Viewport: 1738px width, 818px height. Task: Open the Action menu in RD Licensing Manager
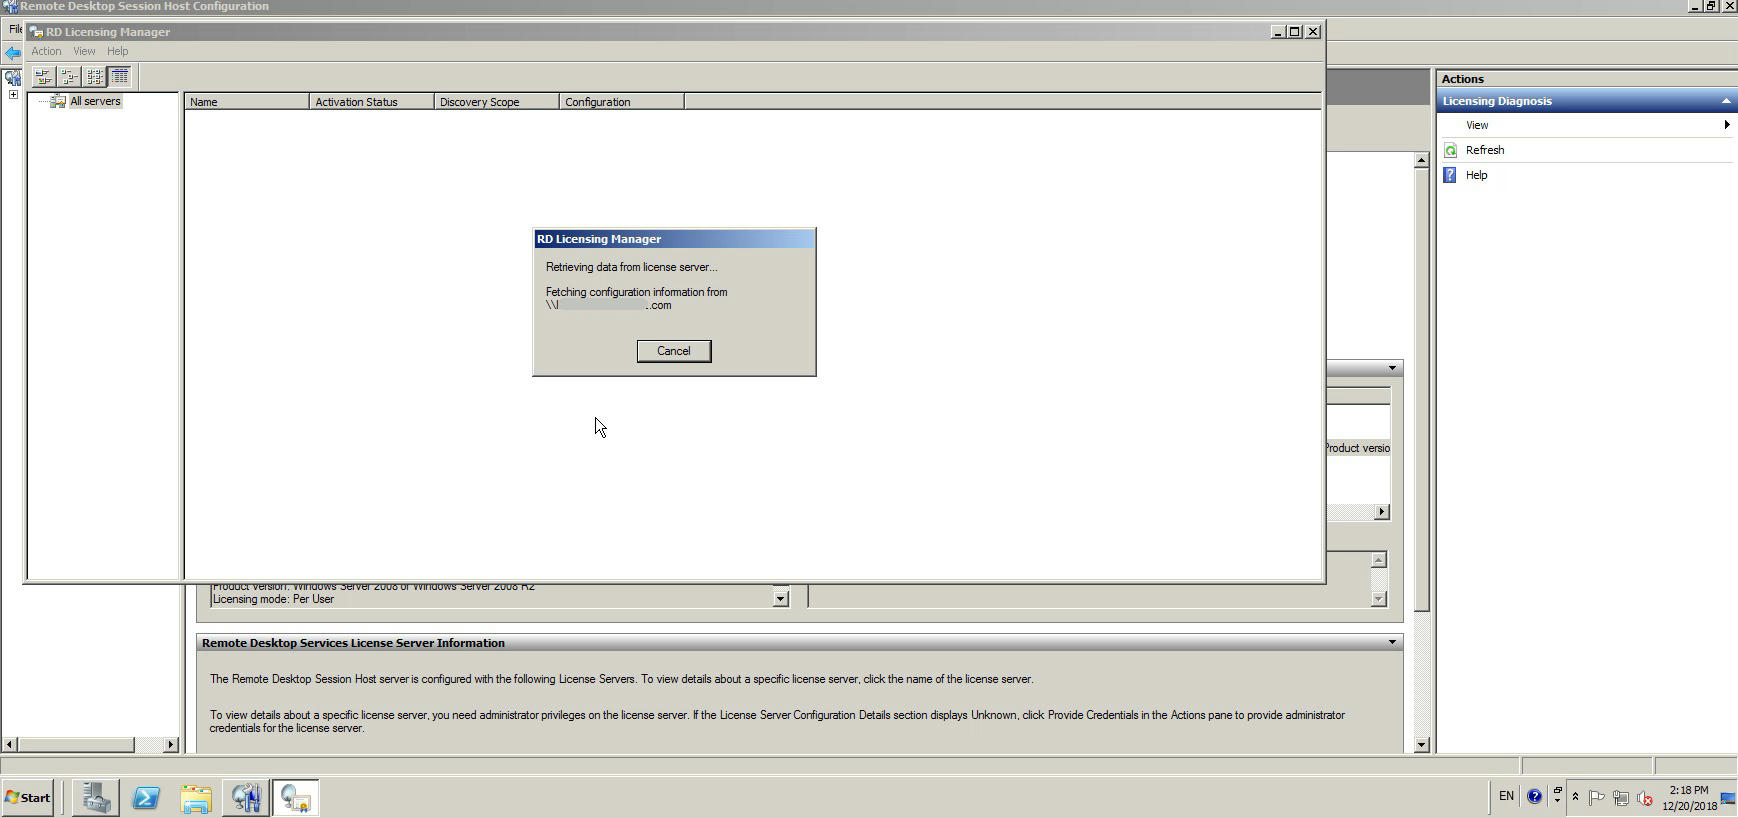coord(46,51)
